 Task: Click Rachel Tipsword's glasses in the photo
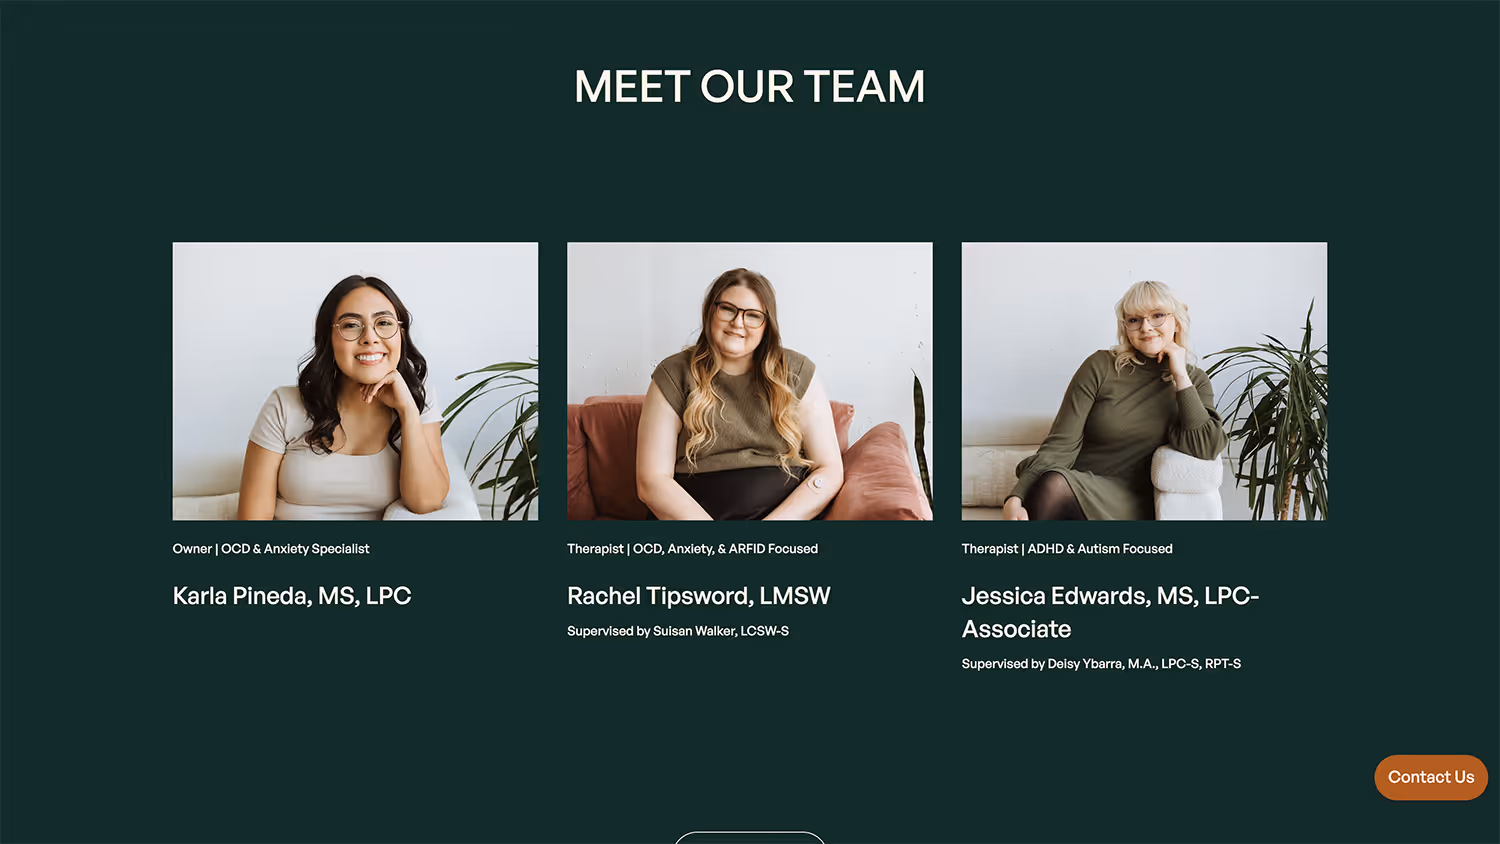pyautogui.click(x=740, y=315)
